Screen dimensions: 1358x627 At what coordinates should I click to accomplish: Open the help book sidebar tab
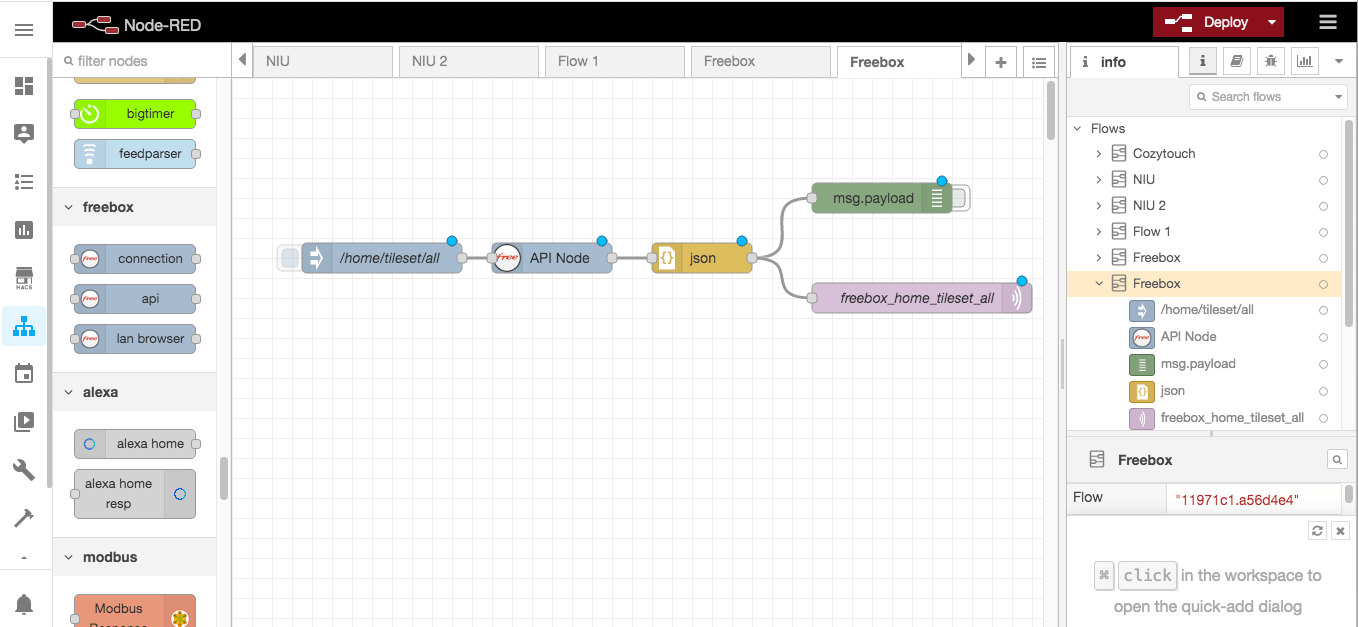click(x=1237, y=61)
